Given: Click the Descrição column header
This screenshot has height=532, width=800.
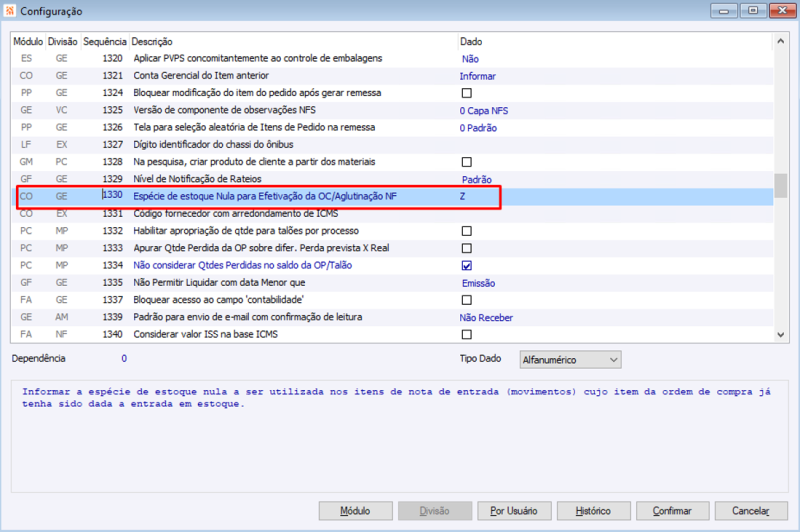Looking at the screenshot, I should [152, 41].
